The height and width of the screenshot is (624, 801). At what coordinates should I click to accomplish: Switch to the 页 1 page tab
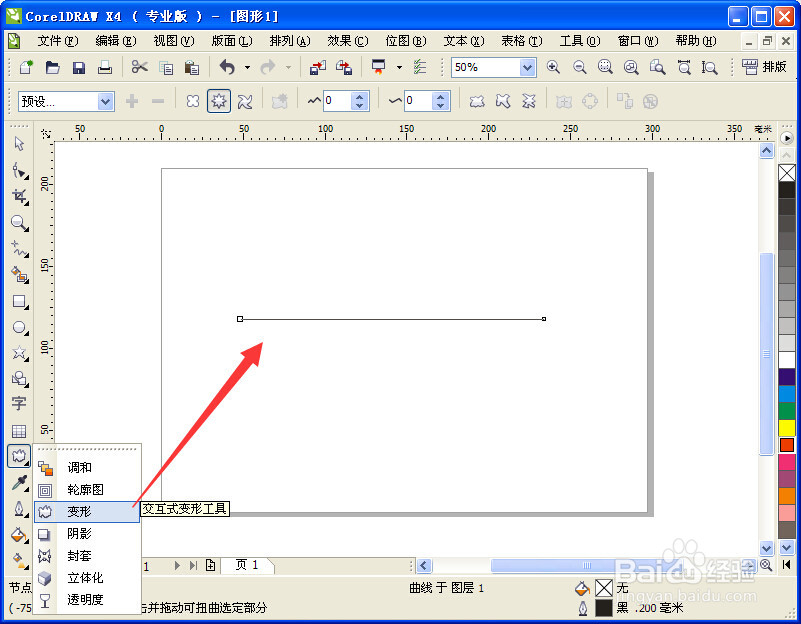tap(247, 565)
